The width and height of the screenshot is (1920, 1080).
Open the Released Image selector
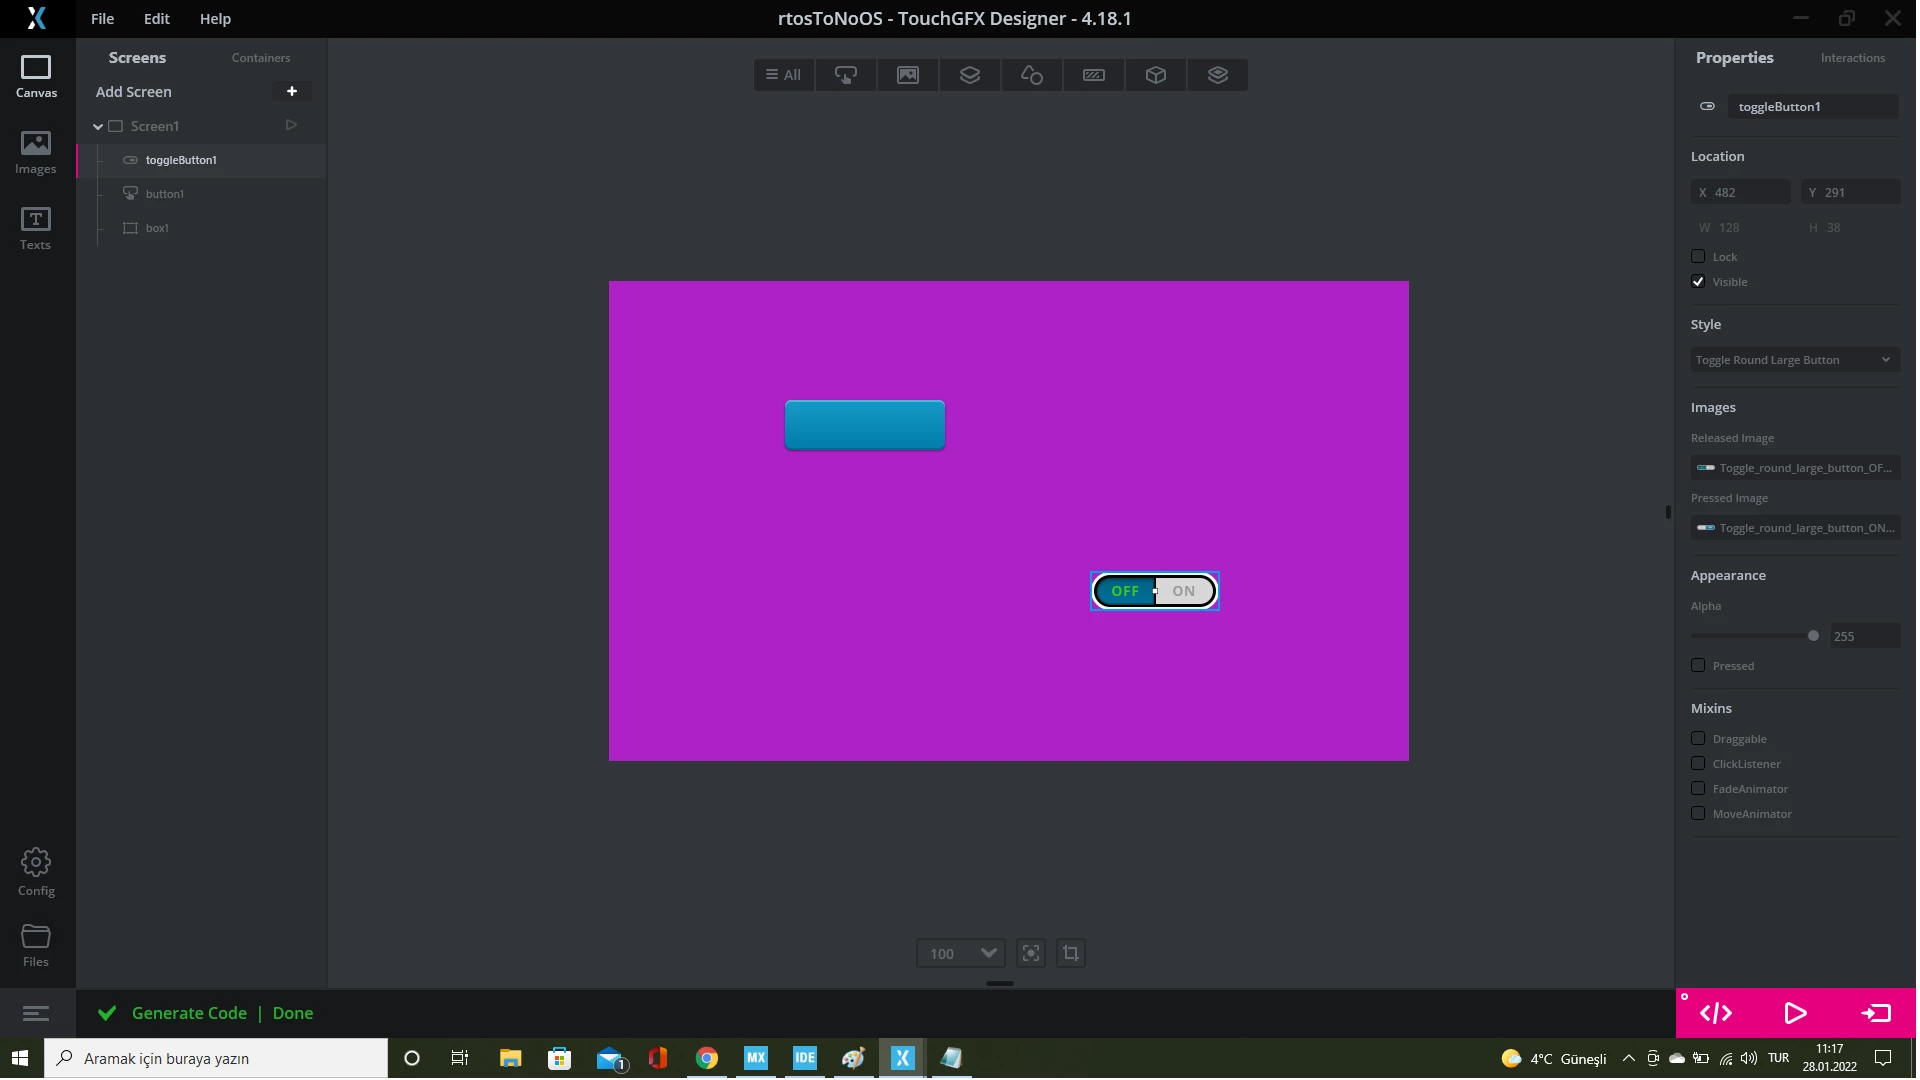tap(1795, 468)
